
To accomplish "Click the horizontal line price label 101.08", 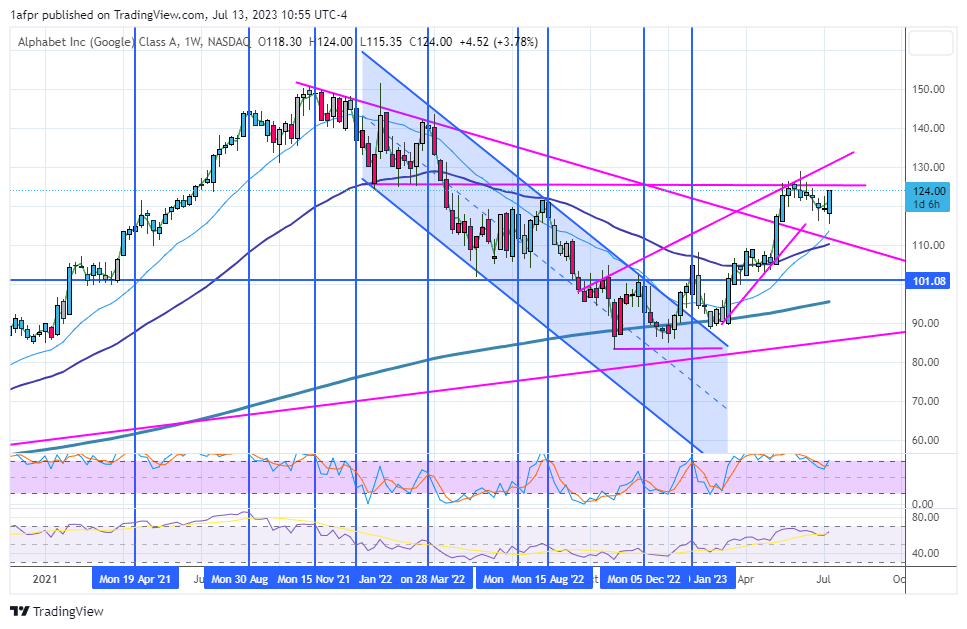I will coord(929,281).
